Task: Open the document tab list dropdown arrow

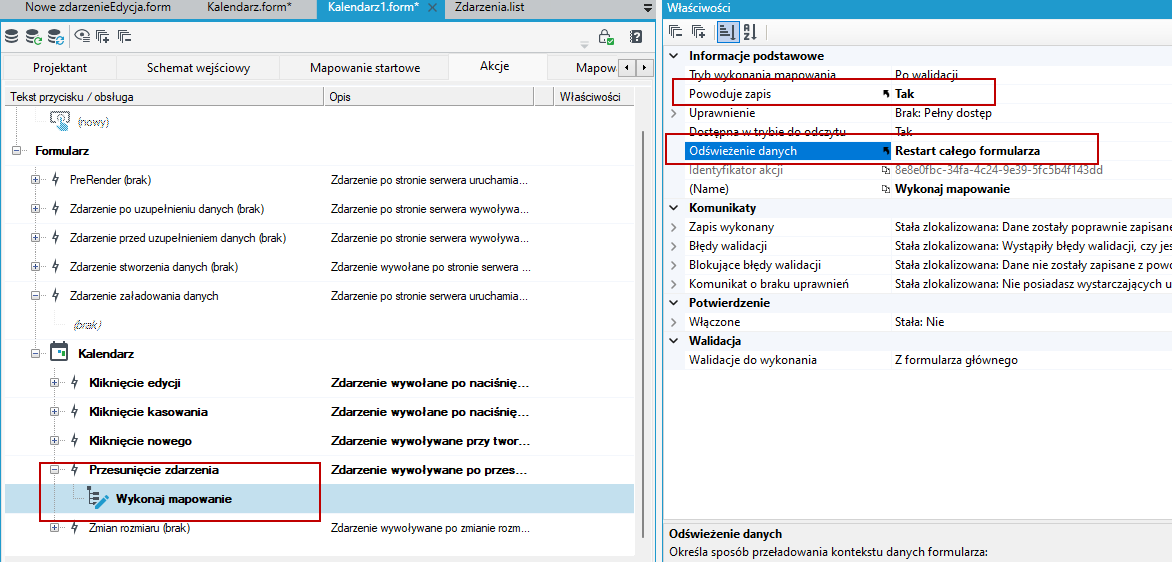Action: point(647,7)
